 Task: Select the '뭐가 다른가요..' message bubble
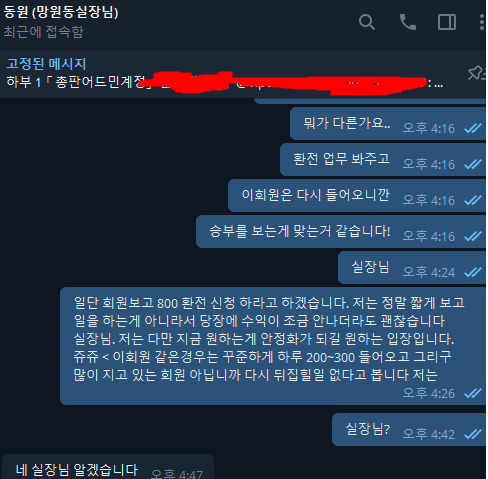388,124
